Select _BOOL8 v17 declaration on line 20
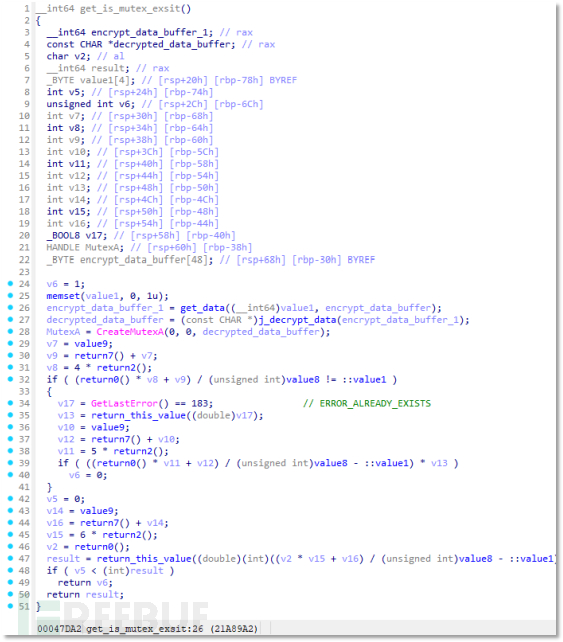This screenshot has width=563, height=642. (x=77, y=236)
